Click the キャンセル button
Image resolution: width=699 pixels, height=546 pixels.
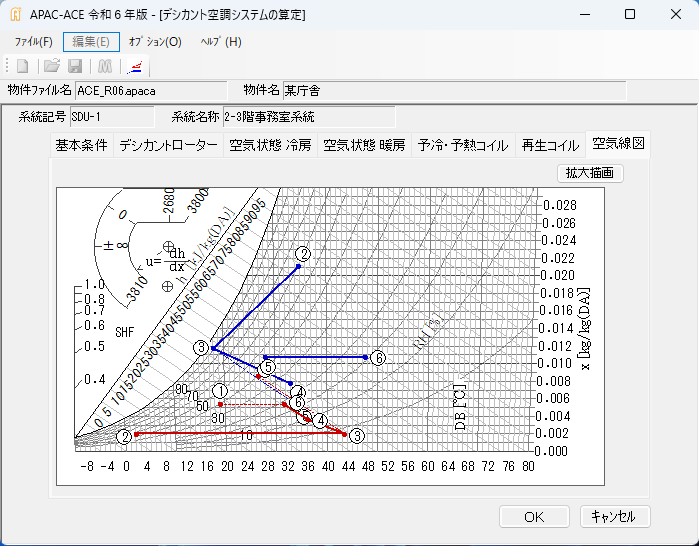coord(615,517)
